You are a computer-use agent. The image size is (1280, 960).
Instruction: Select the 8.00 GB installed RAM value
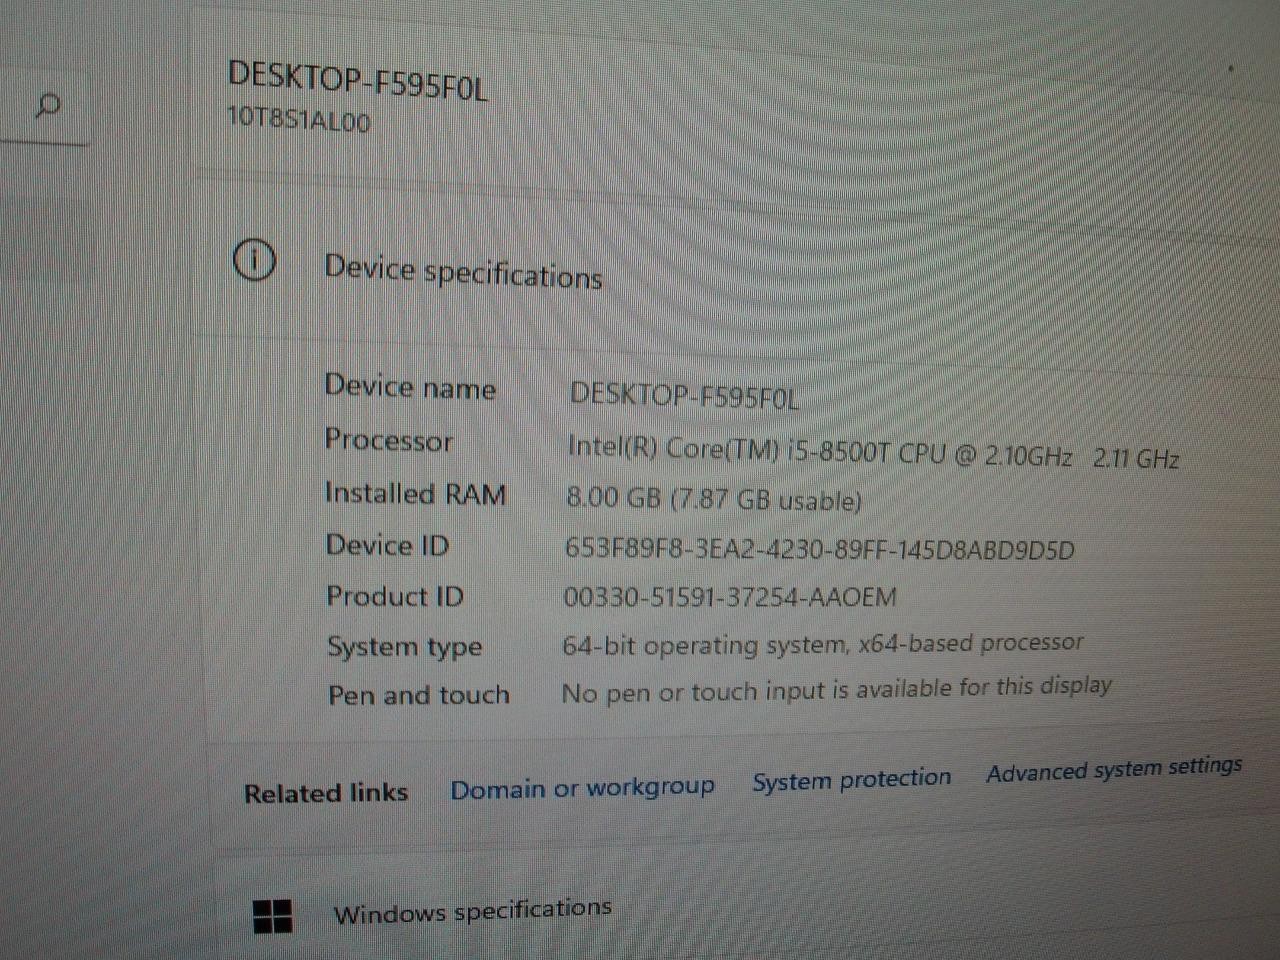pyautogui.click(x=714, y=498)
